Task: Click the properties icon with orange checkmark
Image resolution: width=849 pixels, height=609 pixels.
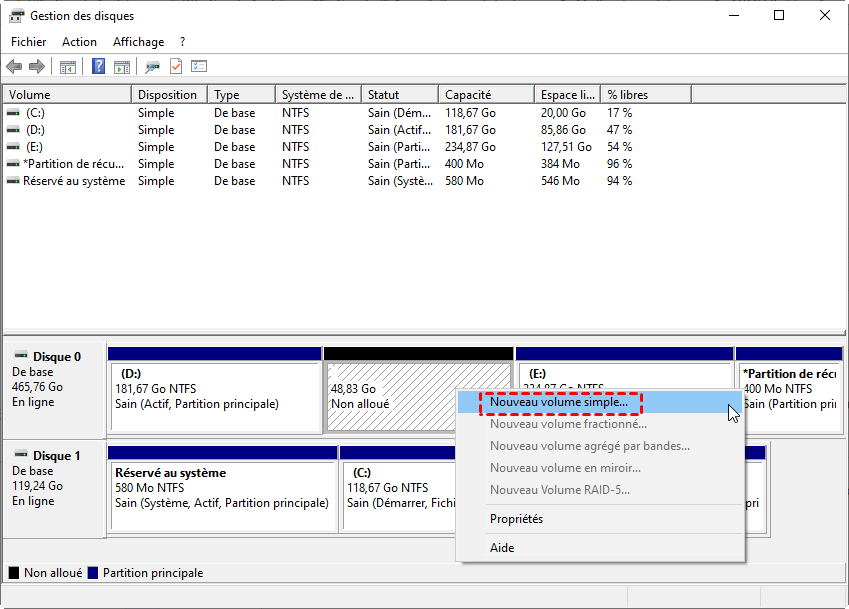Action: [176, 67]
